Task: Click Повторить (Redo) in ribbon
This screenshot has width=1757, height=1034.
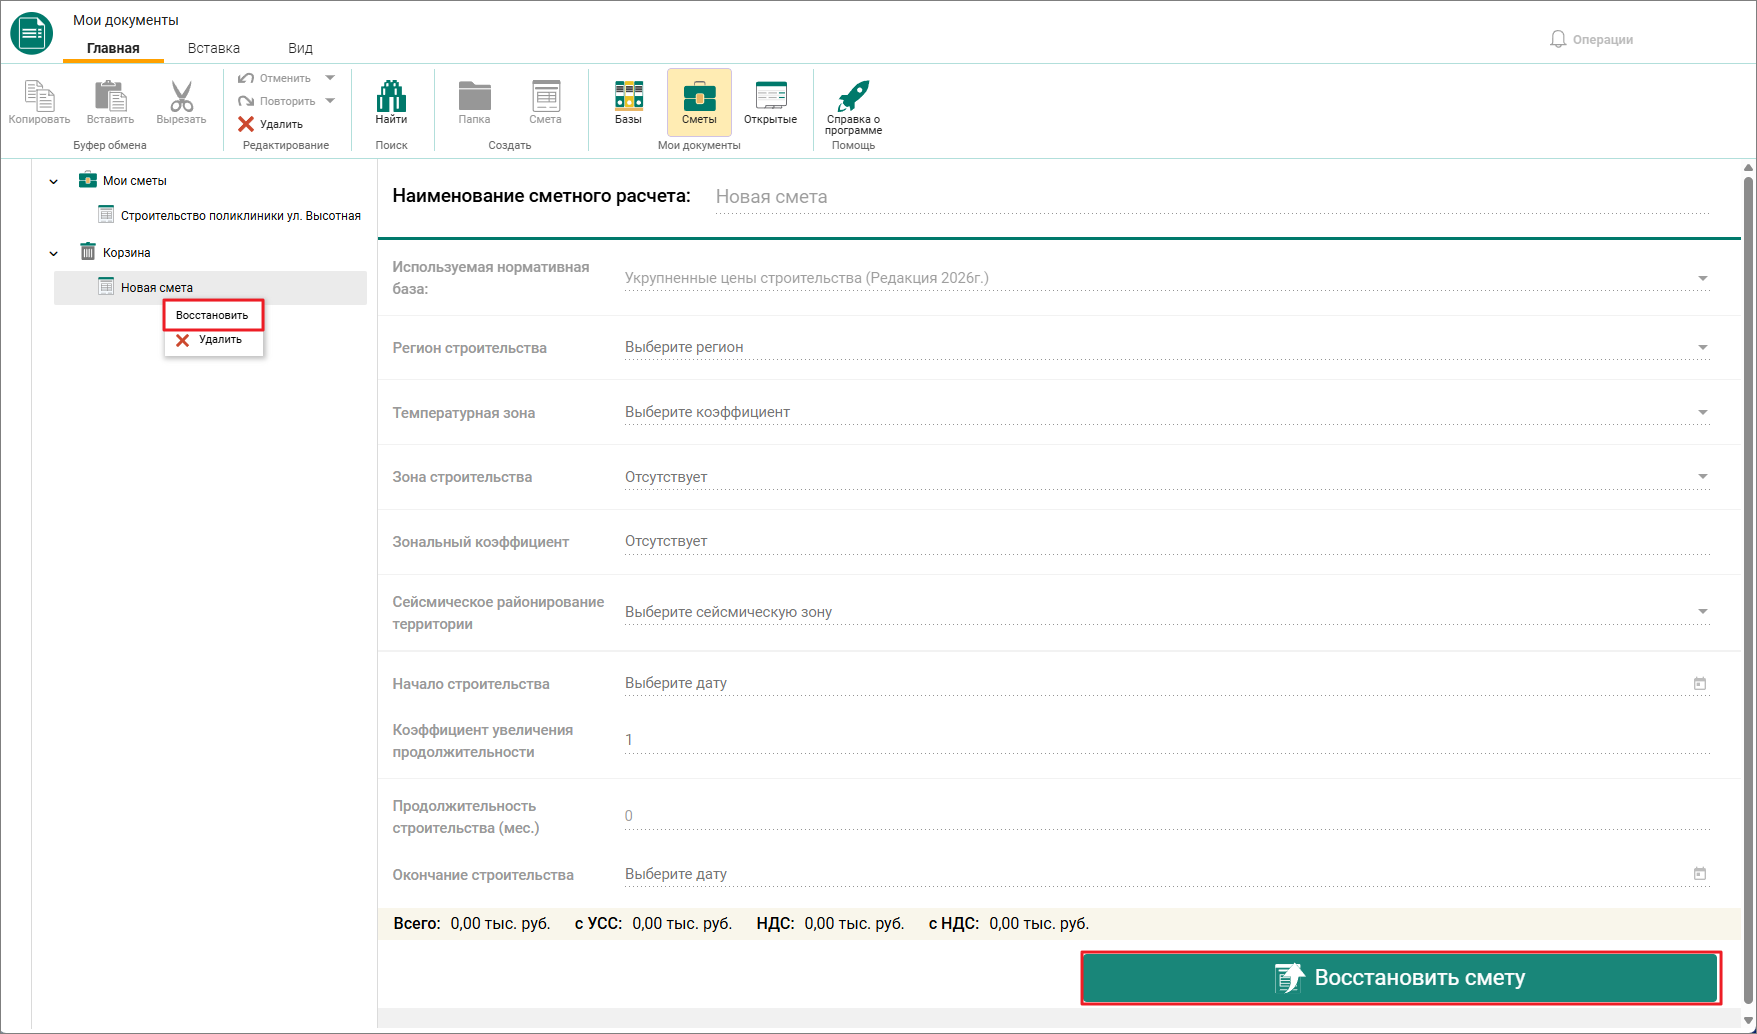Action: click(x=277, y=101)
